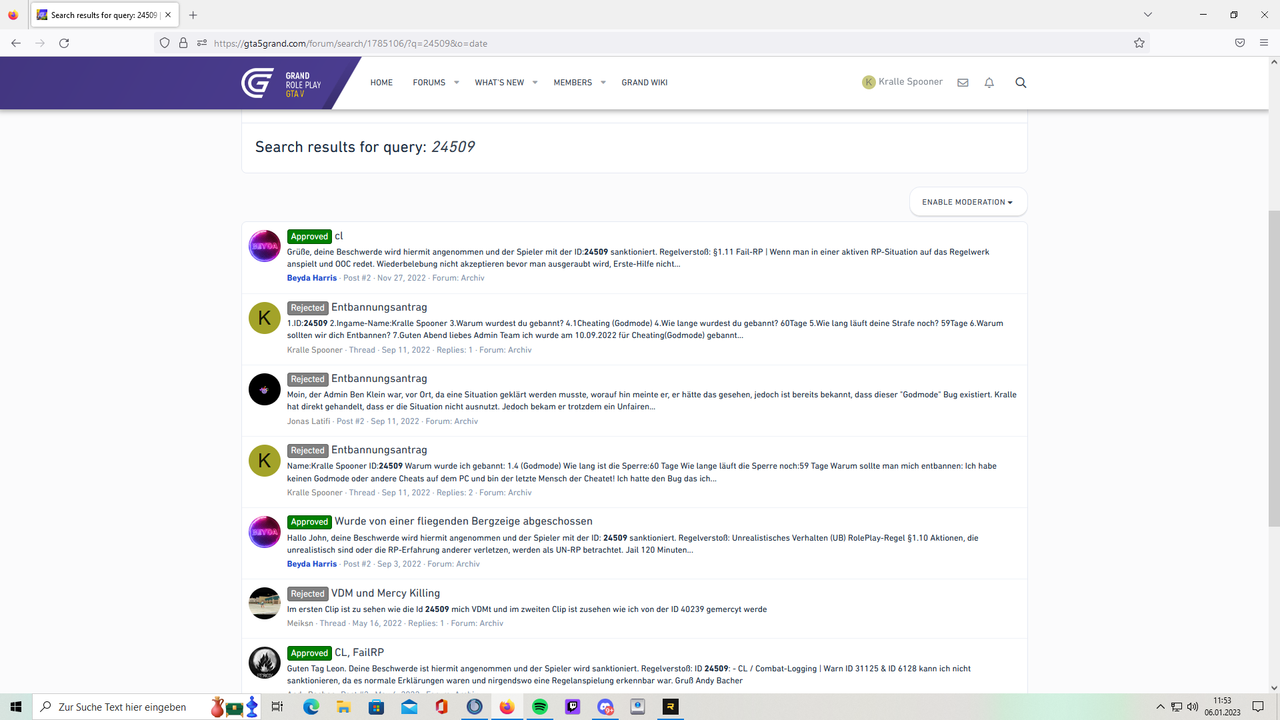Go to HOME in navigation
Image resolution: width=1280 pixels, height=720 pixels.
click(381, 83)
